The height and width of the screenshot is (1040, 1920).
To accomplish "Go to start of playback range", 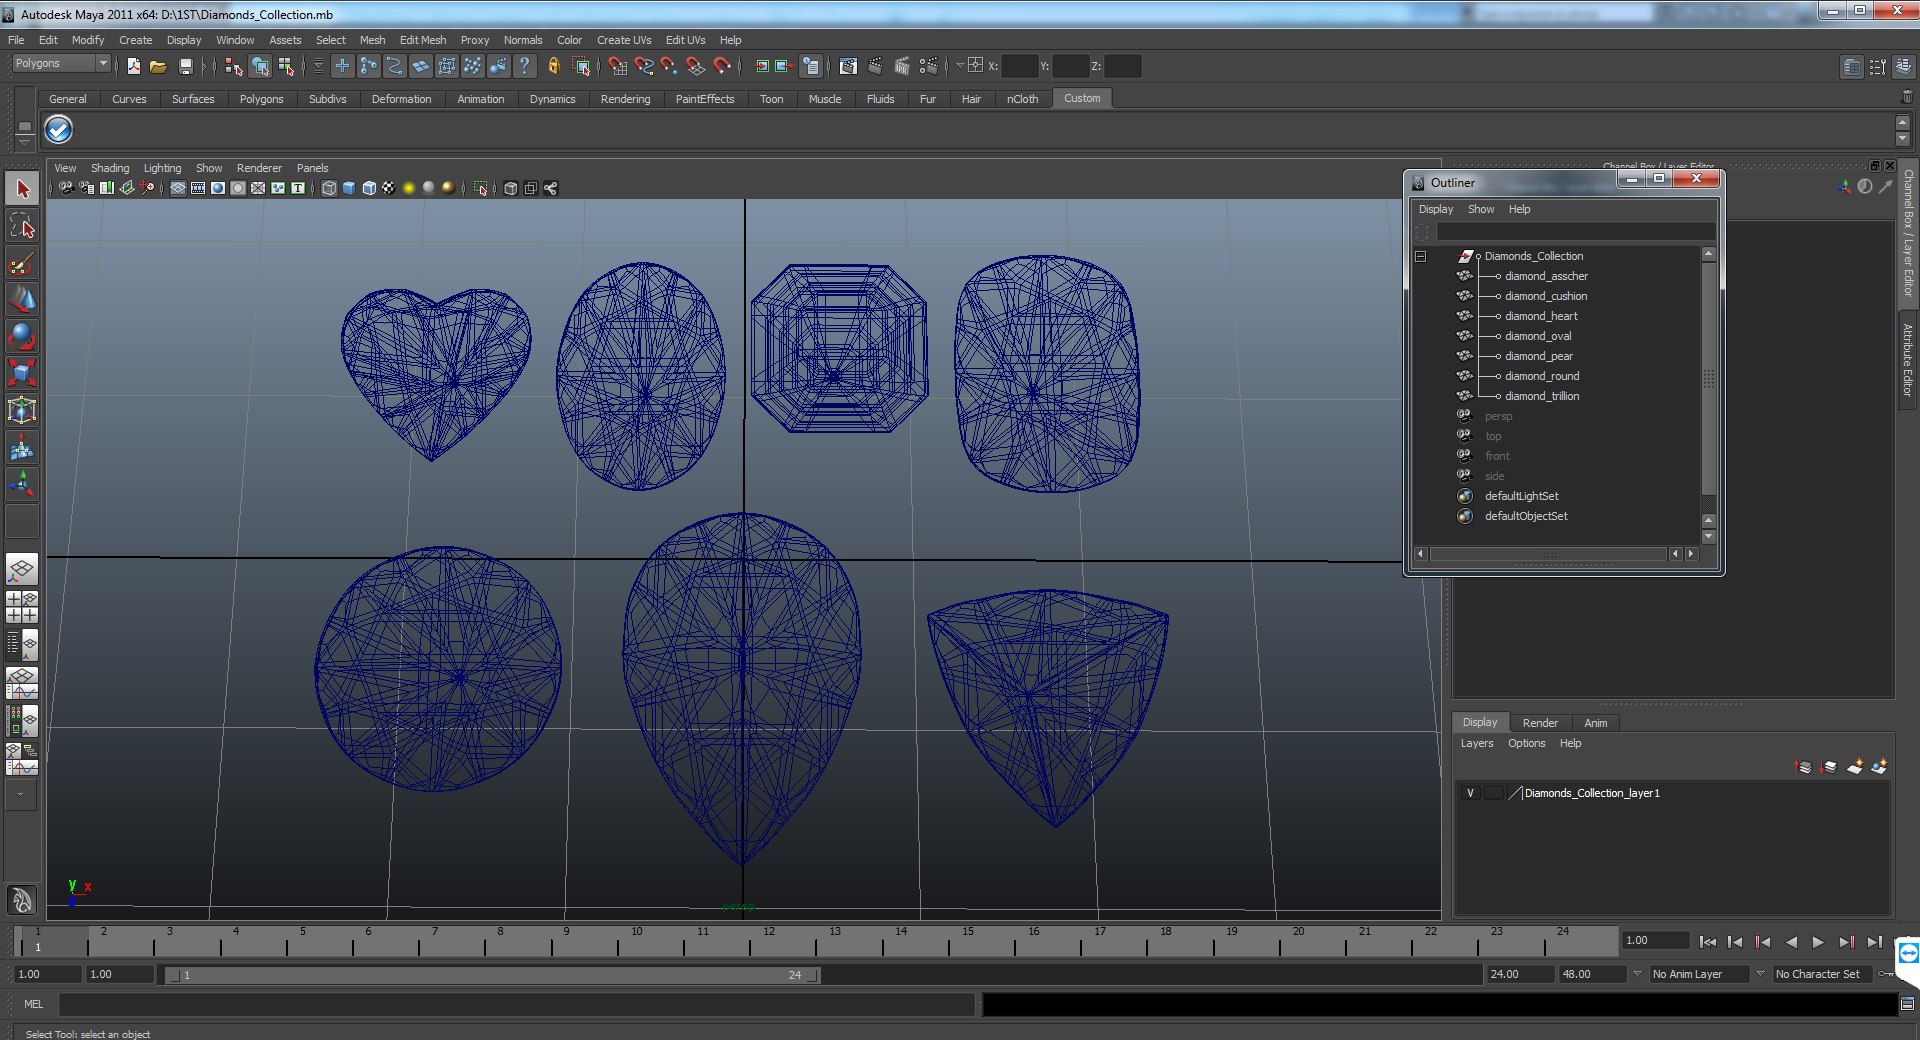I will pyautogui.click(x=1708, y=942).
